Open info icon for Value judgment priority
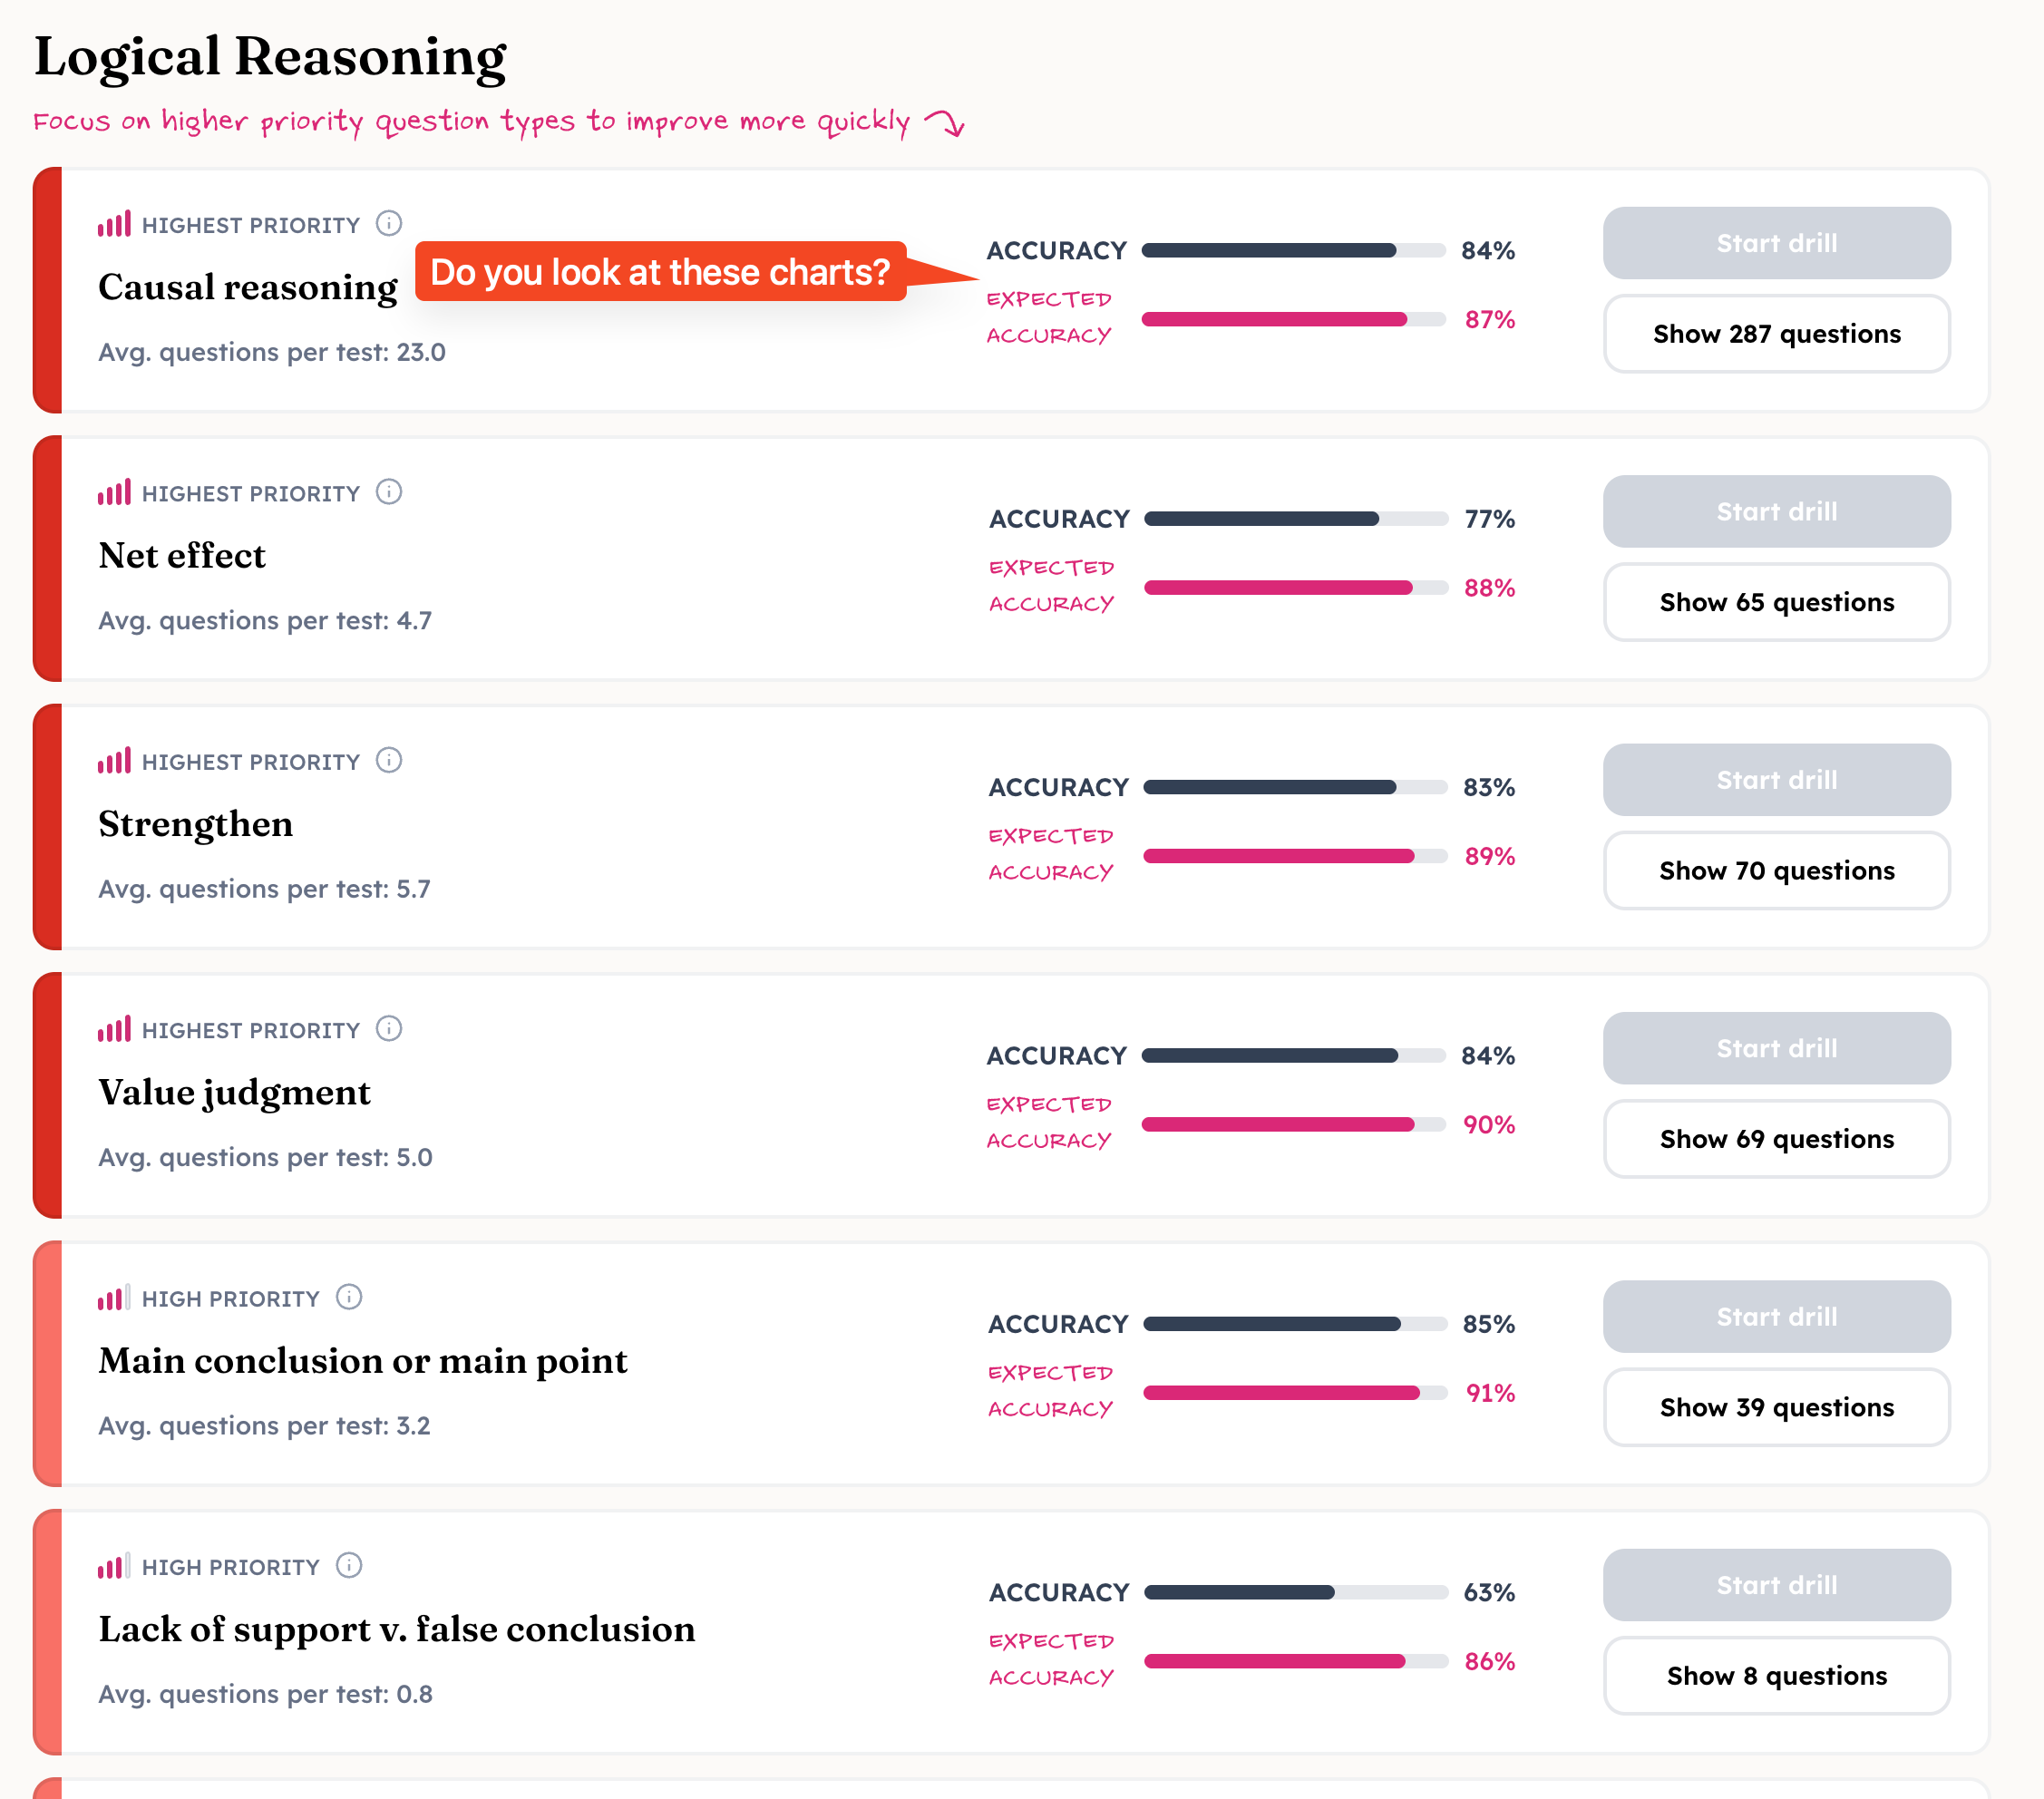Screen dimensions: 2044x1799 coord(389,1028)
